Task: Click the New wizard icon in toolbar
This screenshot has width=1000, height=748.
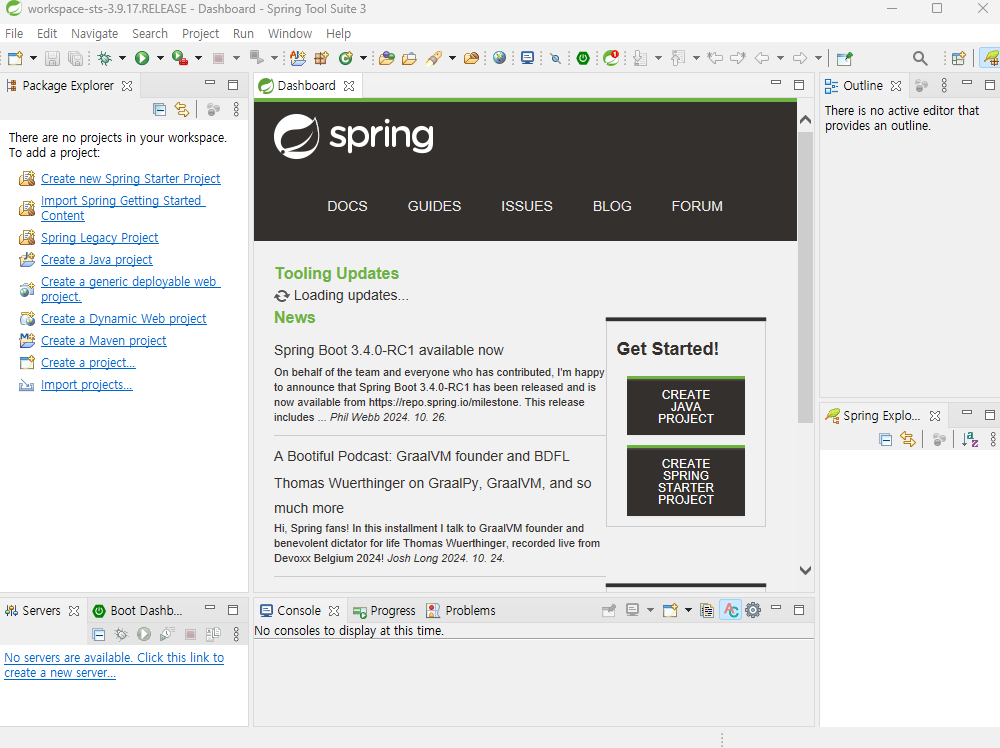Action: pyautogui.click(x=15, y=58)
